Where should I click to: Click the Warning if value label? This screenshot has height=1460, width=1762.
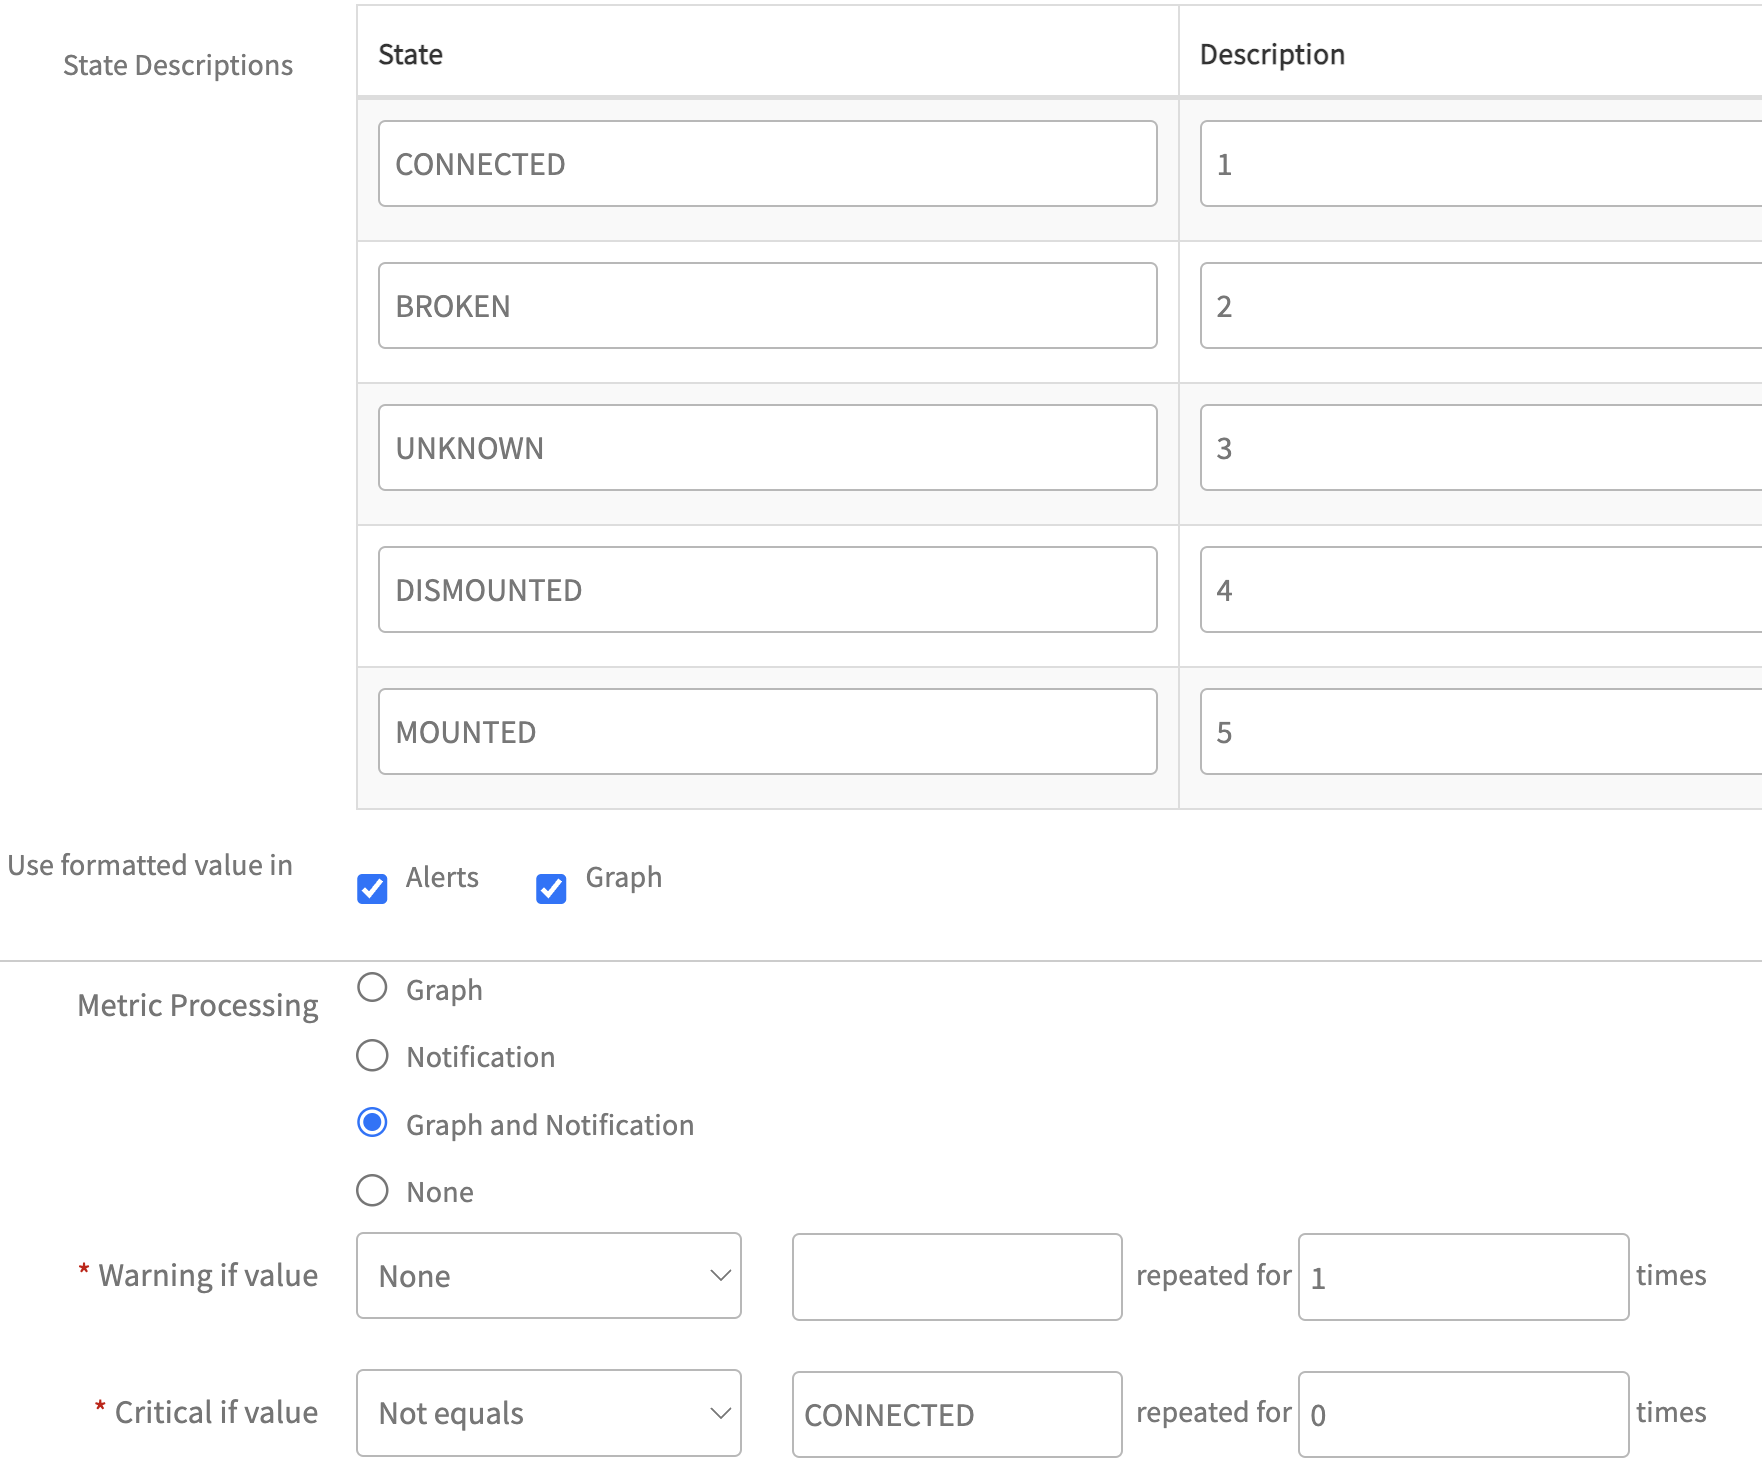tap(208, 1275)
